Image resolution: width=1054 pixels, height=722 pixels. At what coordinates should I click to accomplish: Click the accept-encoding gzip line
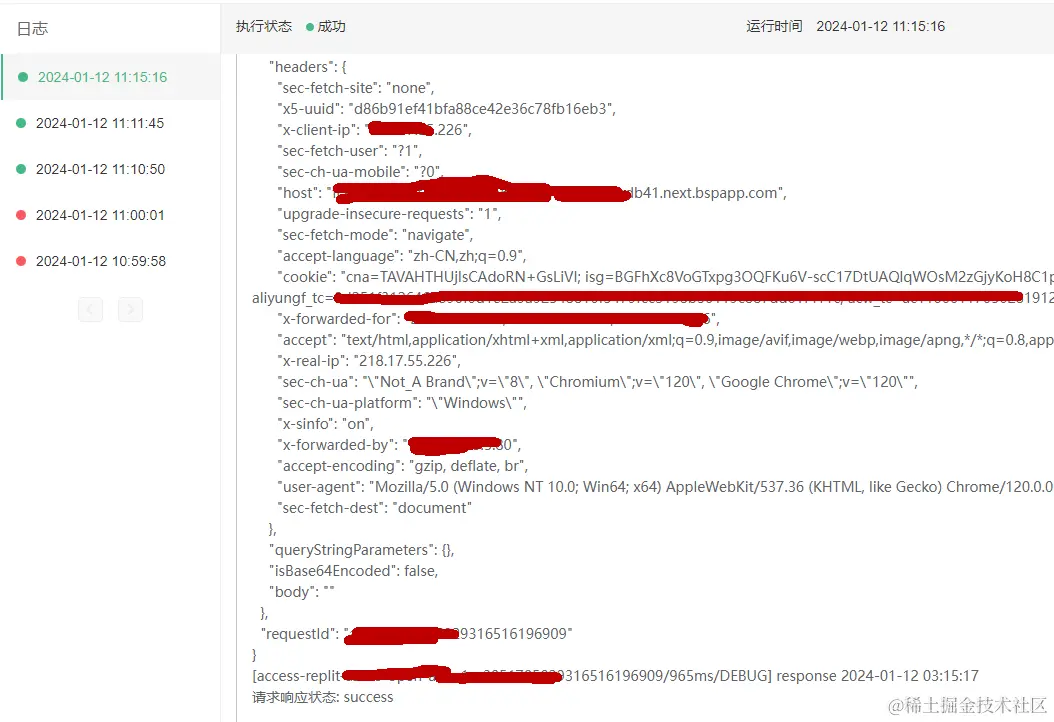[403, 465]
